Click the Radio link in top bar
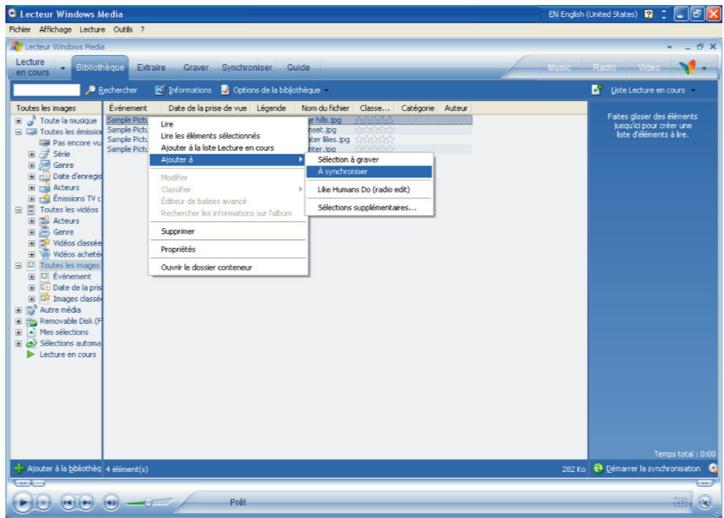 pos(604,68)
